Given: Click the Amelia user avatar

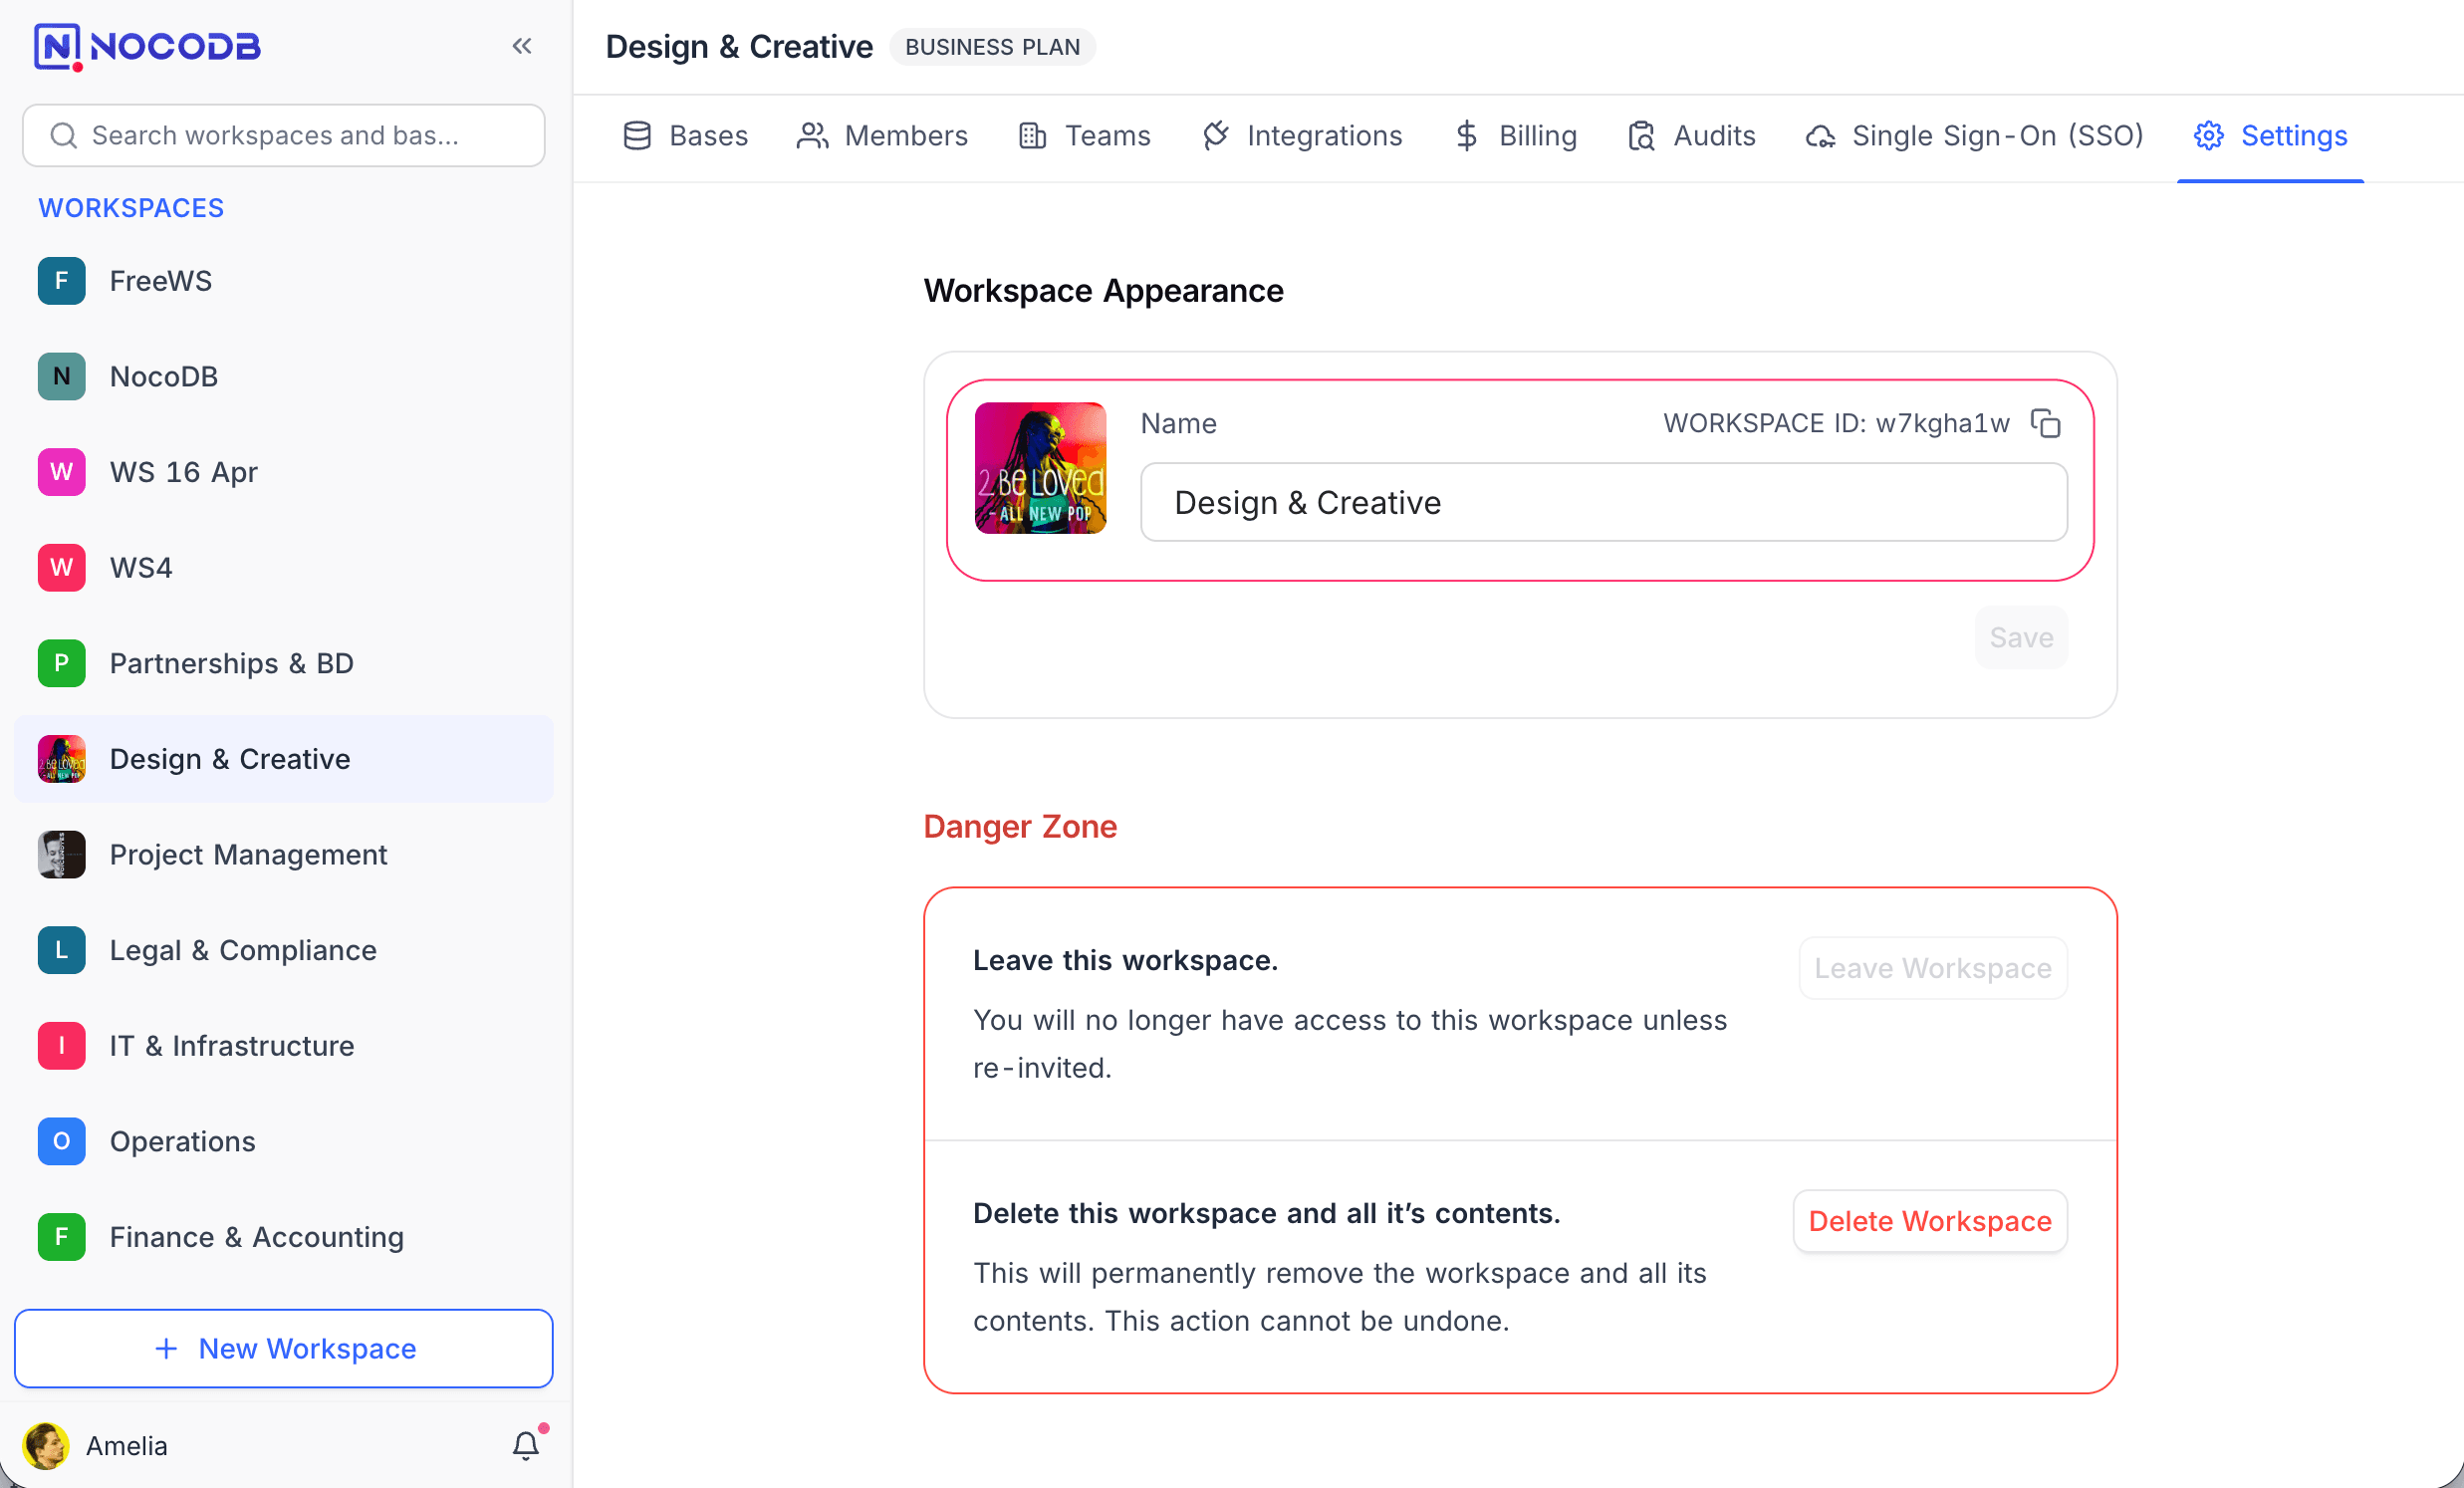Looking at the screenshot, I should (x=46, y=1445).
